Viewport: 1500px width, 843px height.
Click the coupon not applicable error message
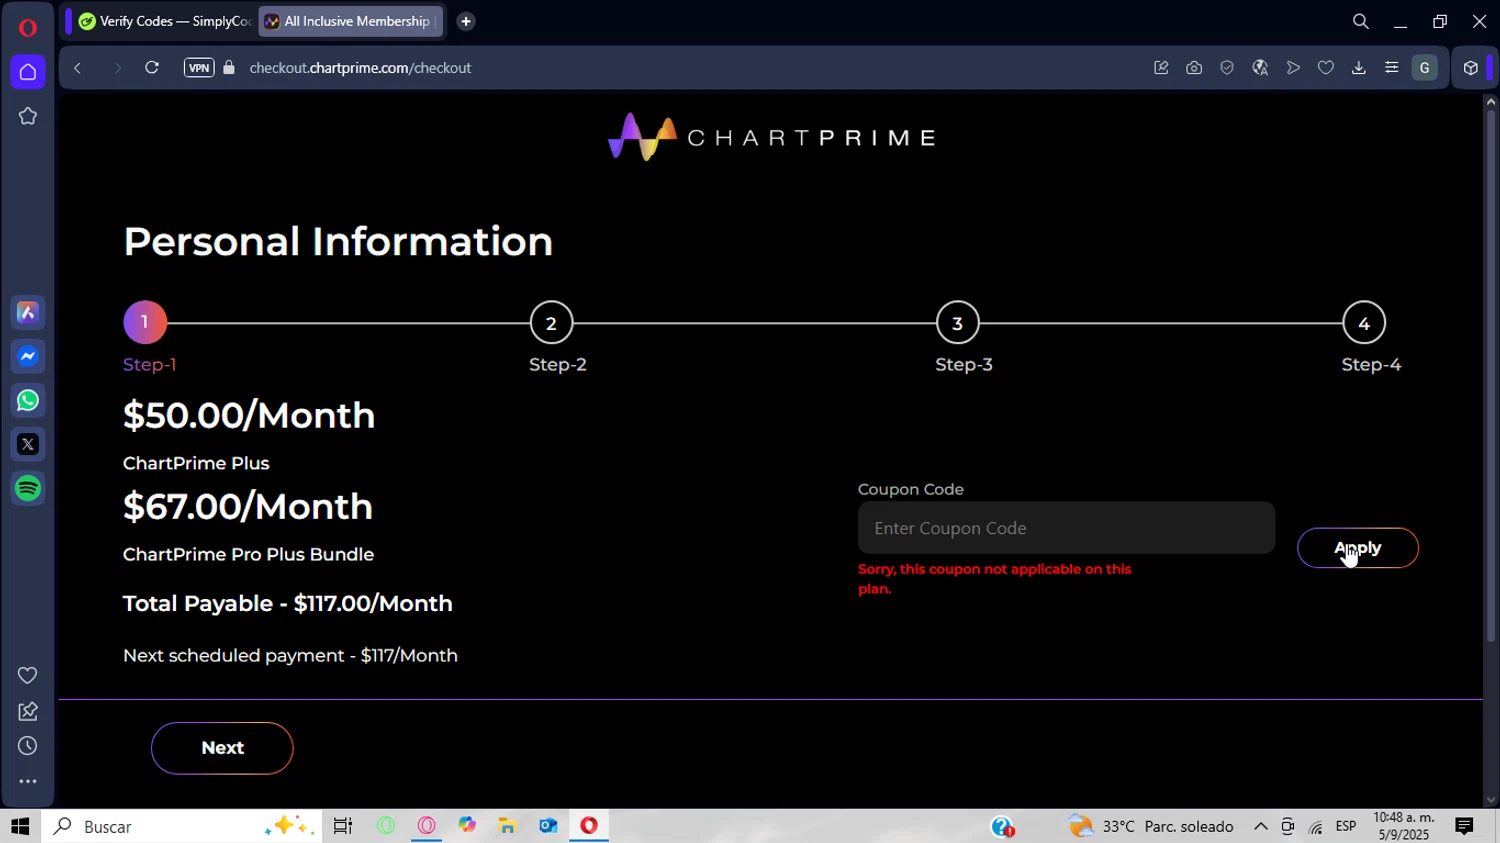pos(995,579)
